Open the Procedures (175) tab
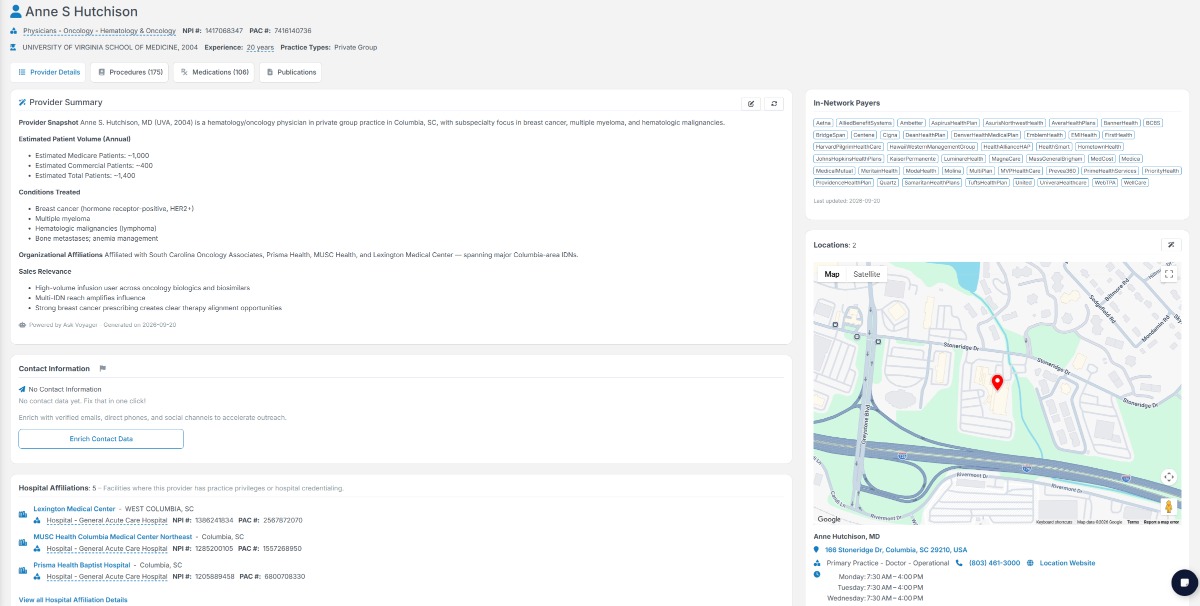 pyautogui.click(x=130, y=72)
